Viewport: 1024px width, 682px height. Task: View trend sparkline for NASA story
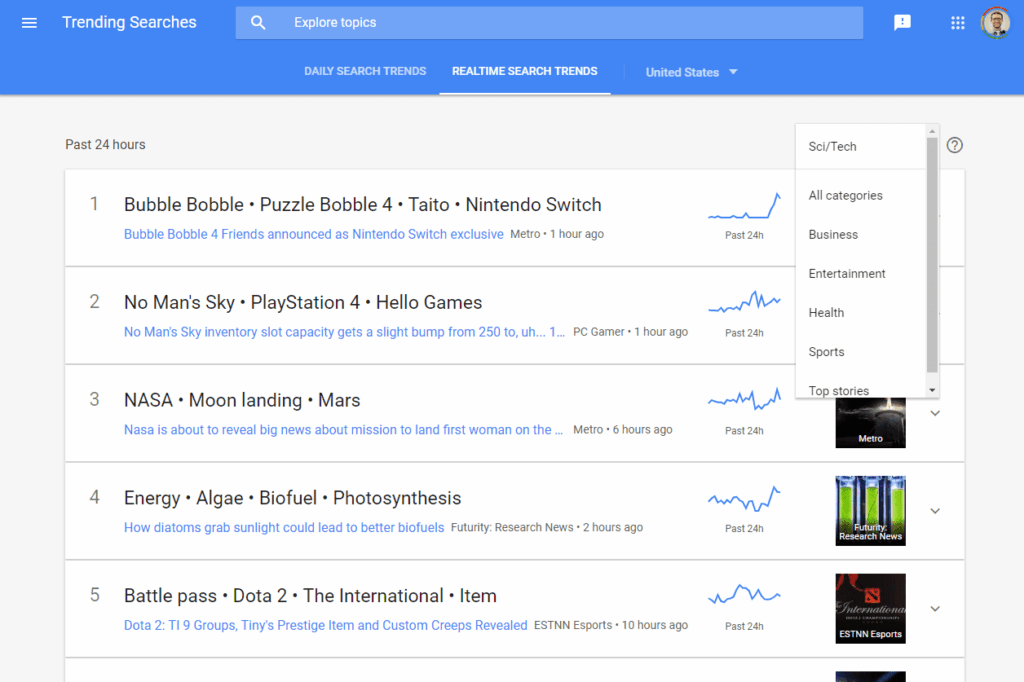tap(744, 399)
